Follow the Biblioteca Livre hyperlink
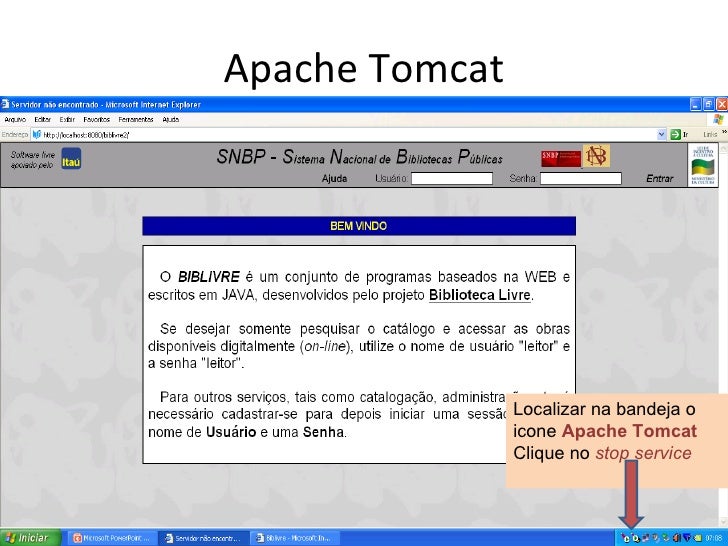 coord(480,295)
